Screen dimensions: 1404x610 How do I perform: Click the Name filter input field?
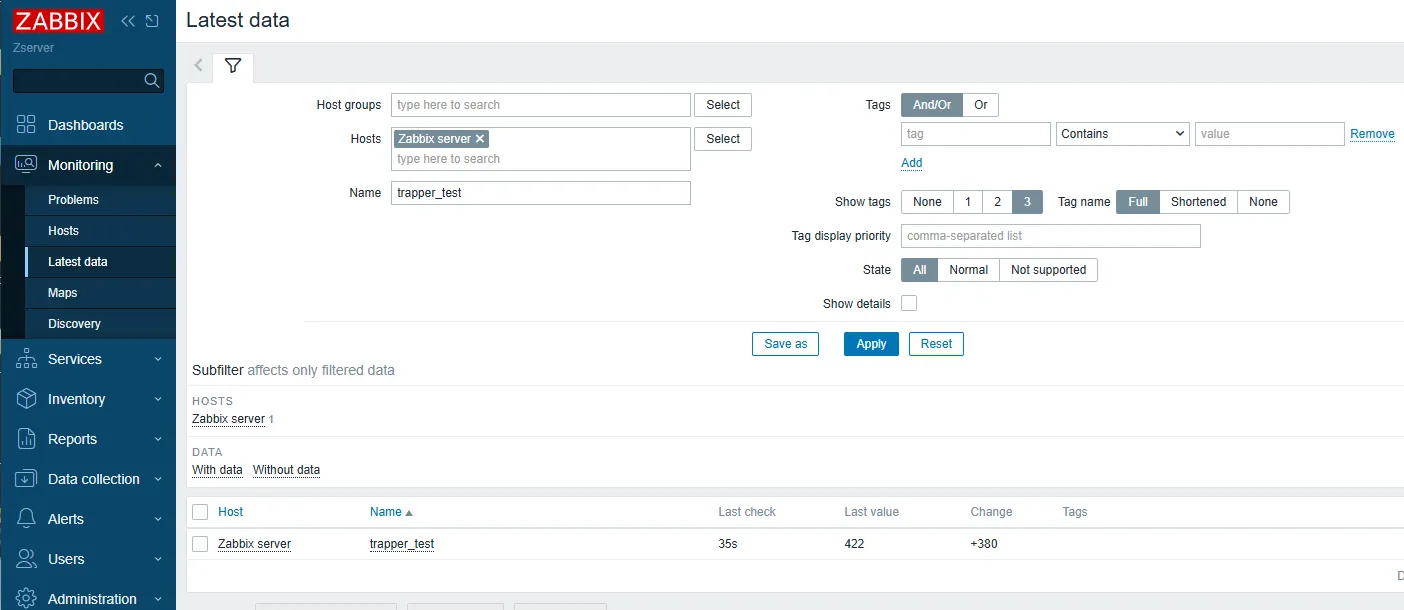pyautogui.click(x=540, y=193)
